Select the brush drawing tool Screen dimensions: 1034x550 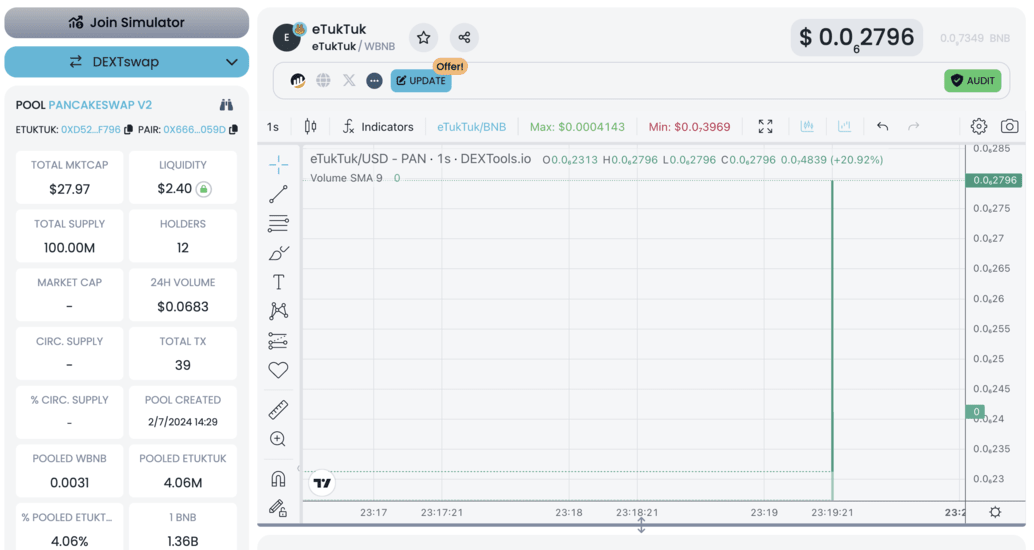coord(278,253)
